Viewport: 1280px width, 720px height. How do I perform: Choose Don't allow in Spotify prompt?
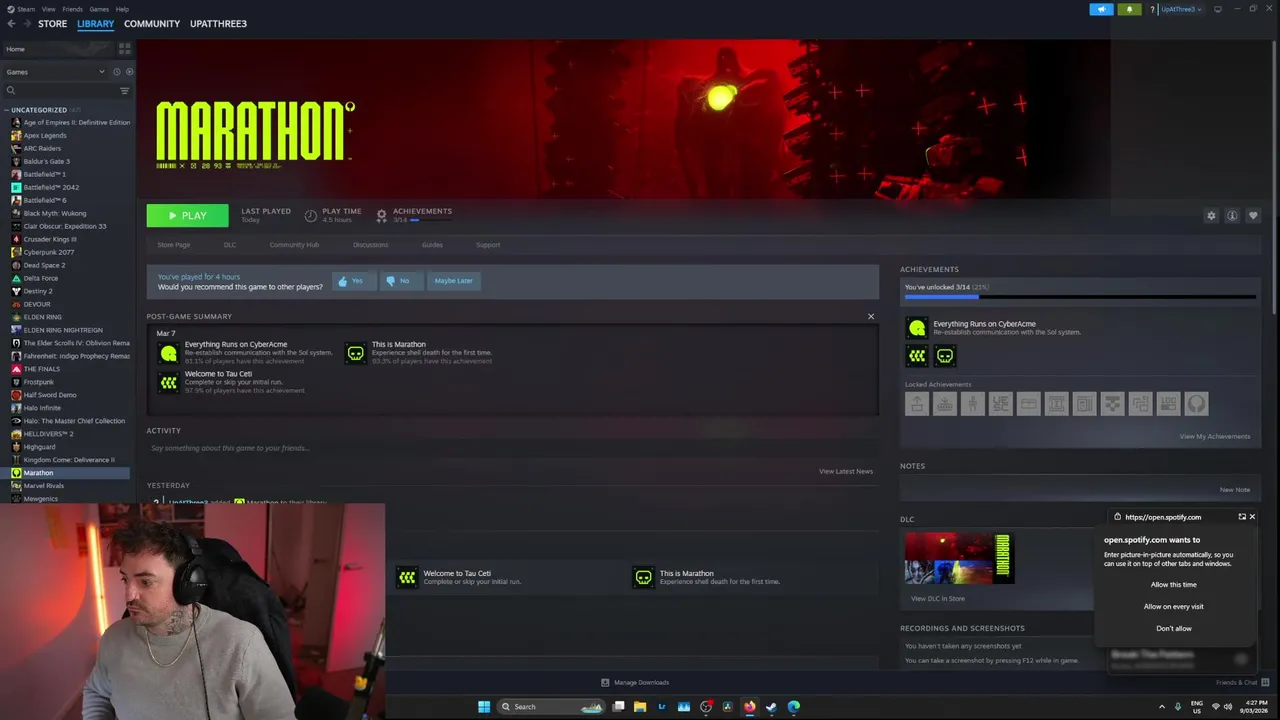point(1174,628)
